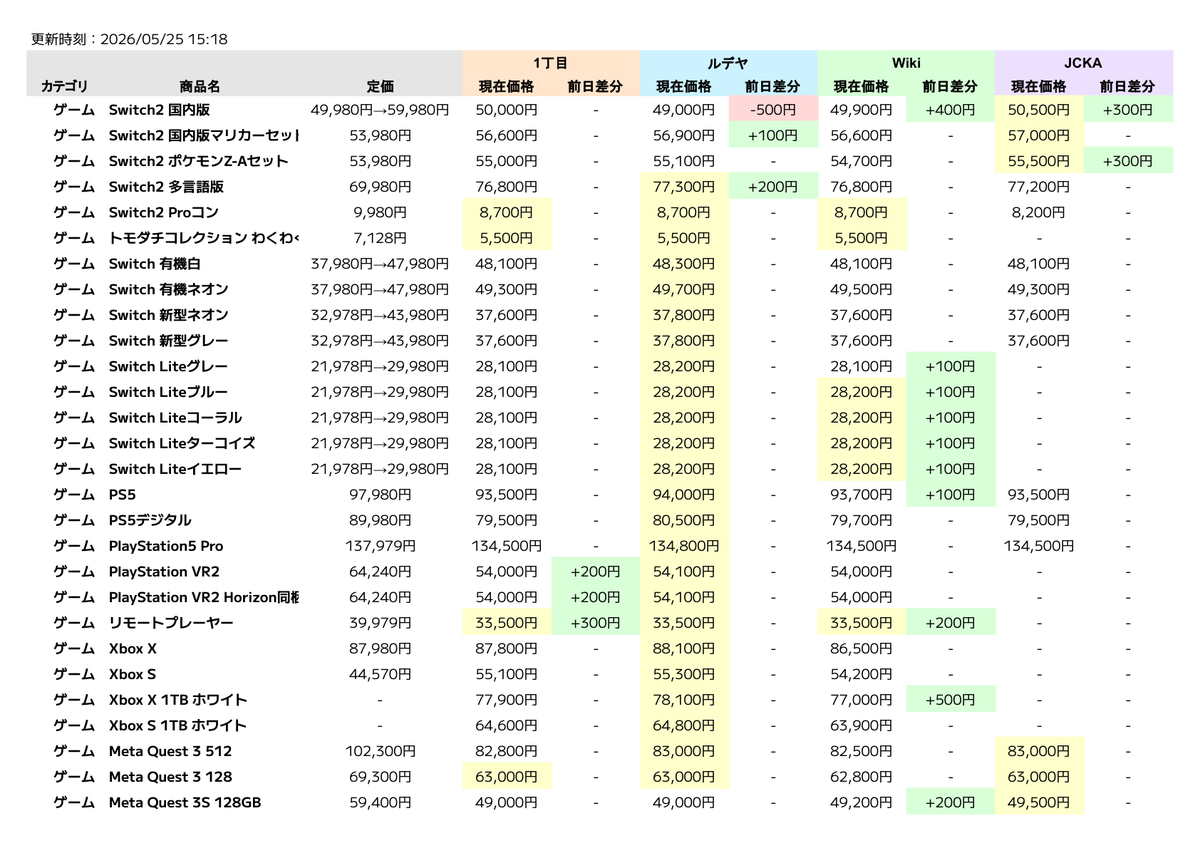The height and width of the screenshot is (848, 1200).
Task: Click the 134,800円 ルデヤ price
Action: [x=685, y=546]
